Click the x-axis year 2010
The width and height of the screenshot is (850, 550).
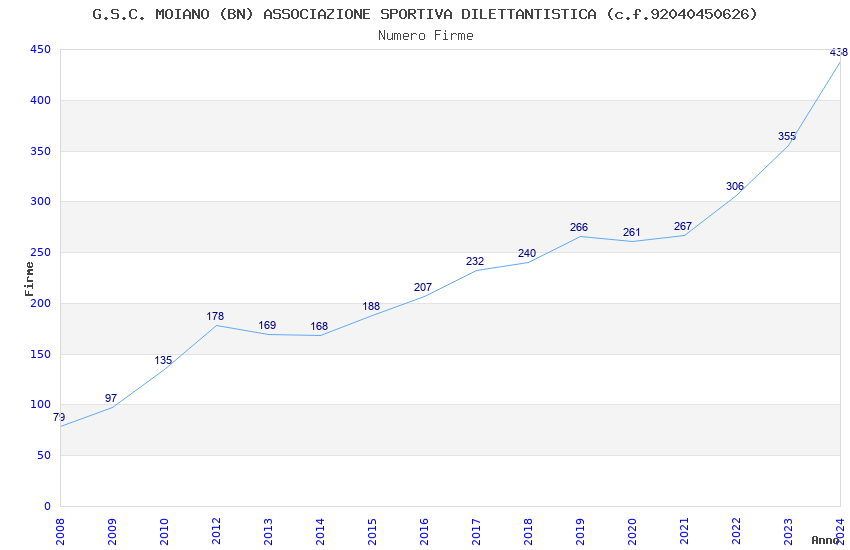(164, 531)
